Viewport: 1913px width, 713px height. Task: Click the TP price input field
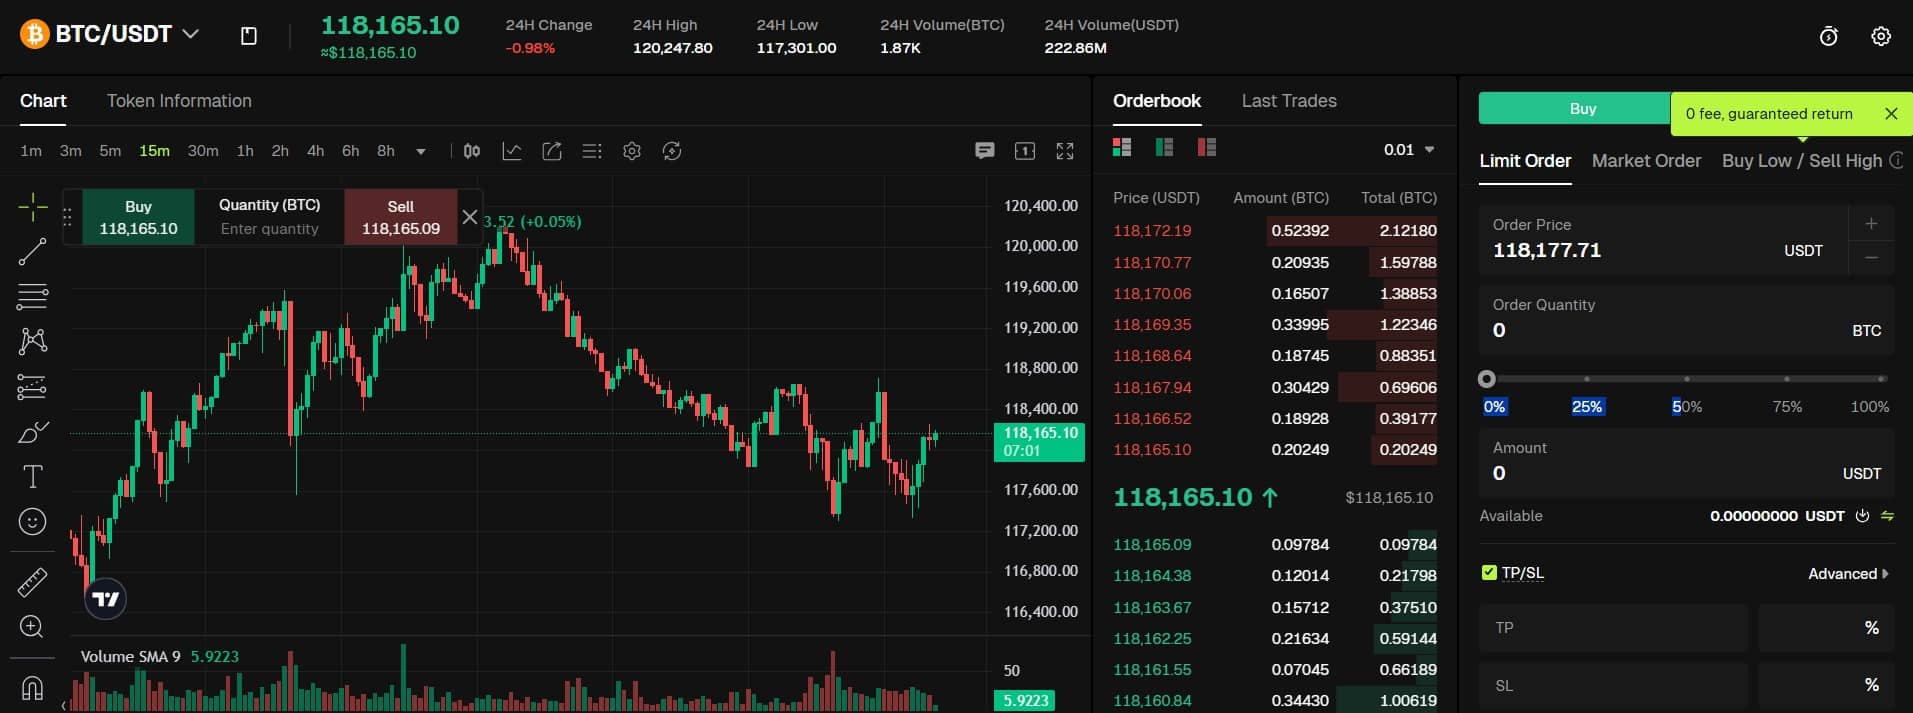1613,628
